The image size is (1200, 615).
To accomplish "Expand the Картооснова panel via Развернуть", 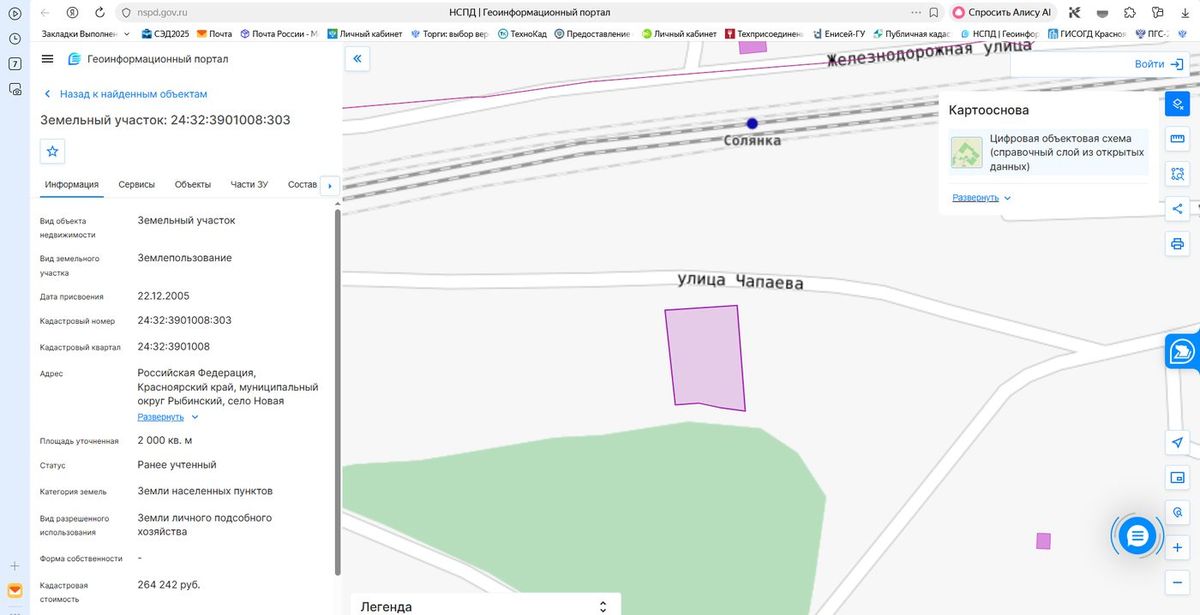I will 982,198.
